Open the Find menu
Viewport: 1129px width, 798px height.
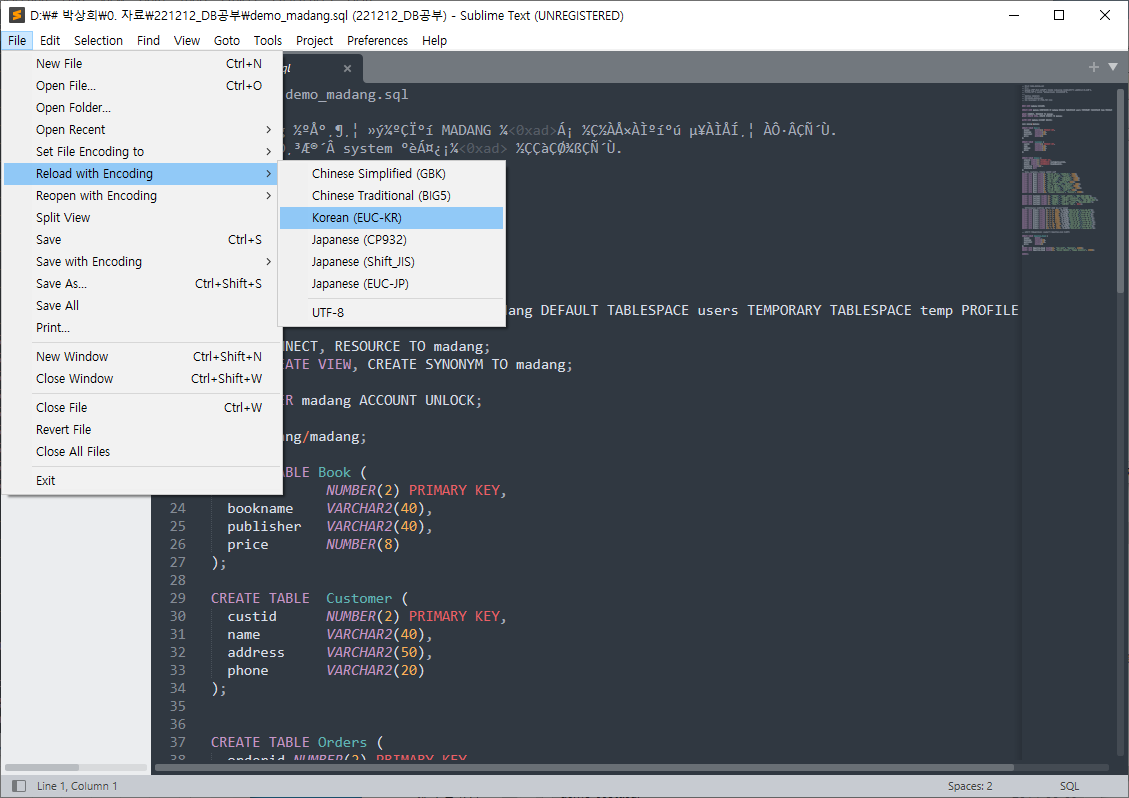tap(148, 40)
